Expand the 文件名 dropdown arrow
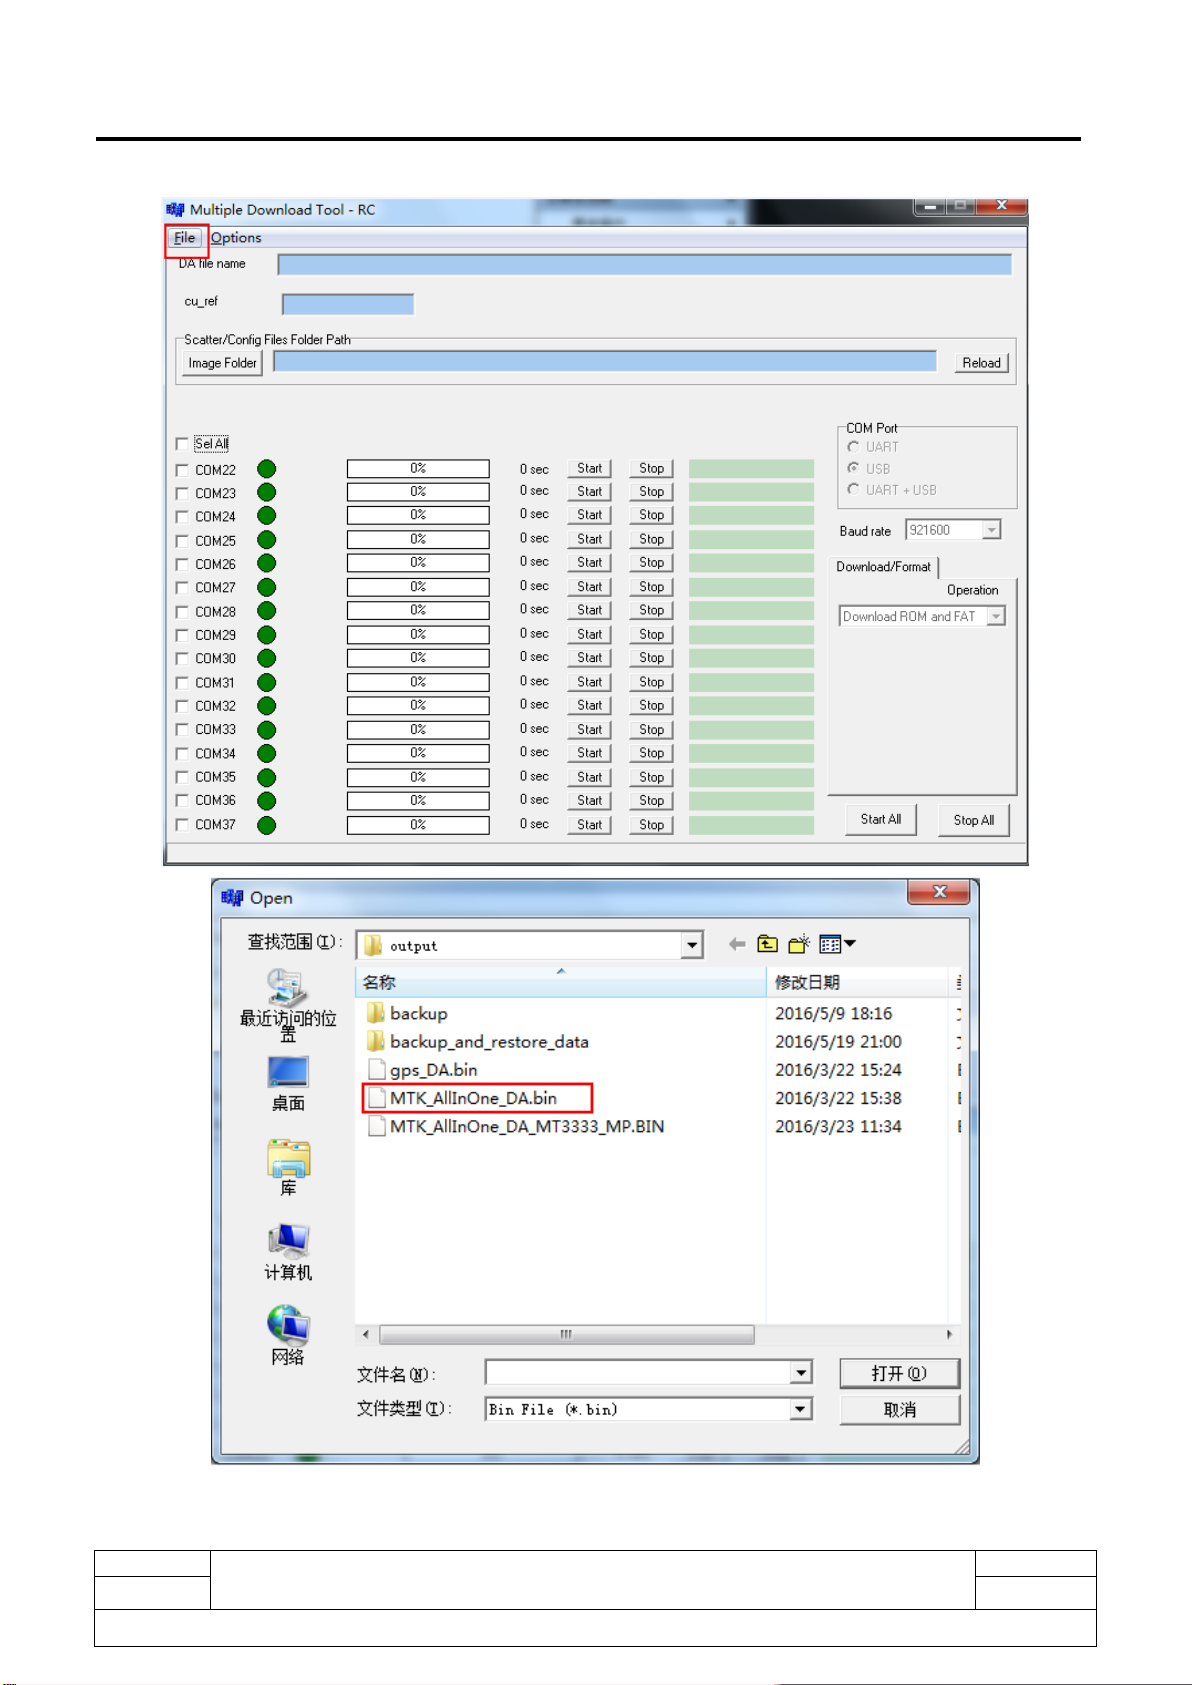Image resolution: width=1192 pixels, height=1685 pixels. pyautogui.click(x=801, y=1372)
